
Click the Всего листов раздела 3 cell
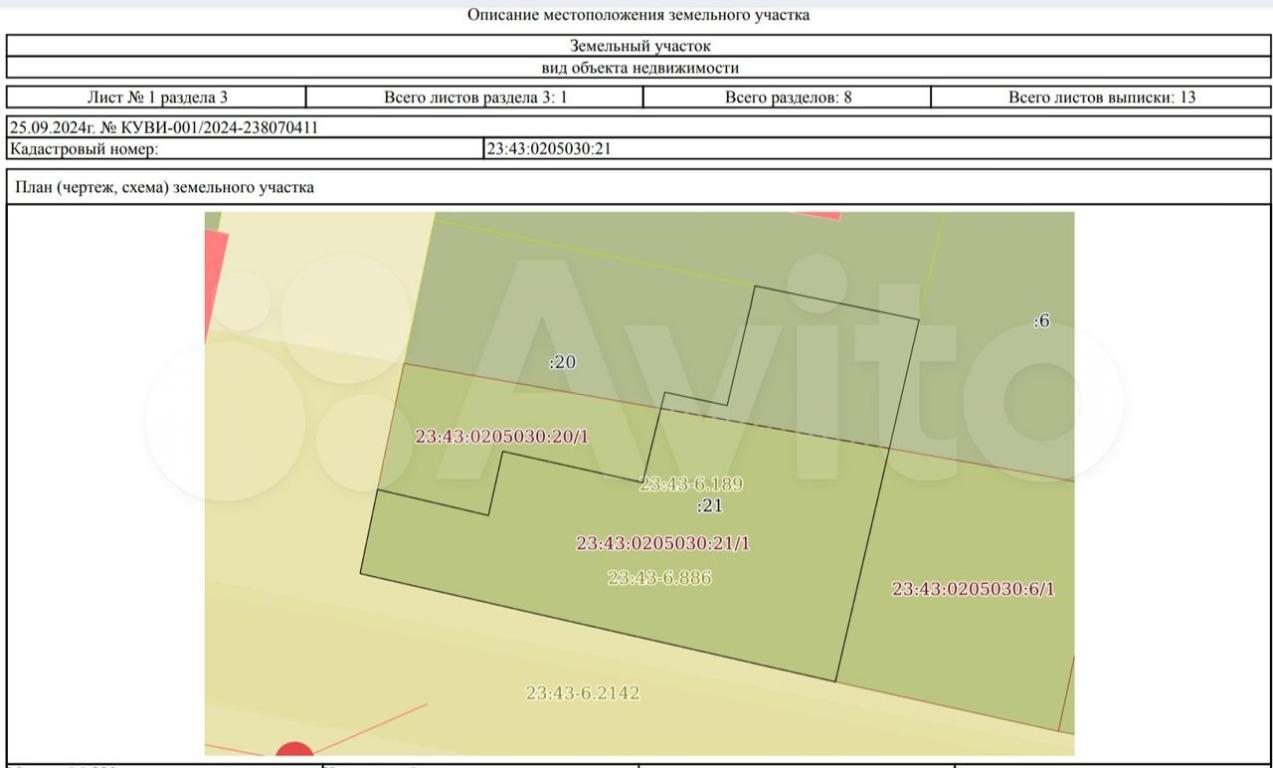pyautogui.click(x=475, y=97)
